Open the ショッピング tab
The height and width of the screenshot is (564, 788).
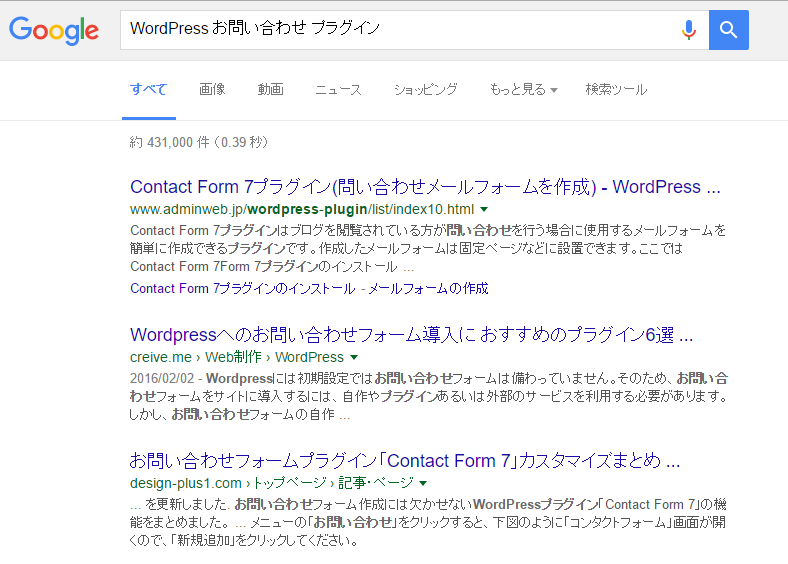click(x=425, y=89)
